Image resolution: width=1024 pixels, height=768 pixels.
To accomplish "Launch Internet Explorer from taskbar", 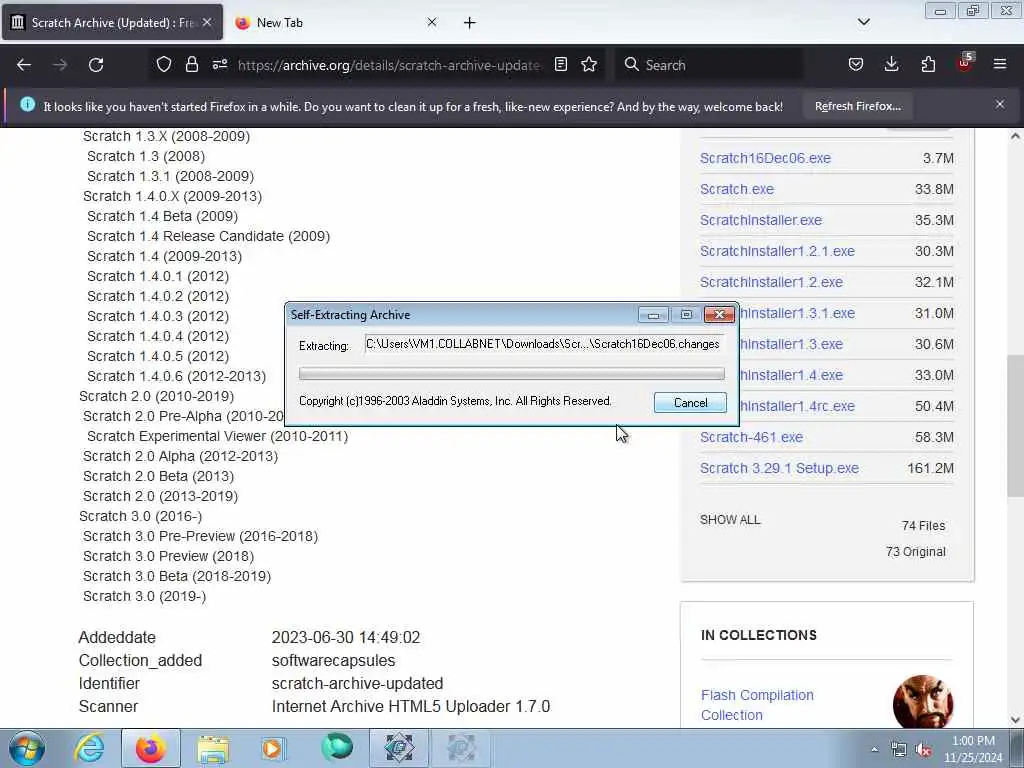I will [89, 748].
